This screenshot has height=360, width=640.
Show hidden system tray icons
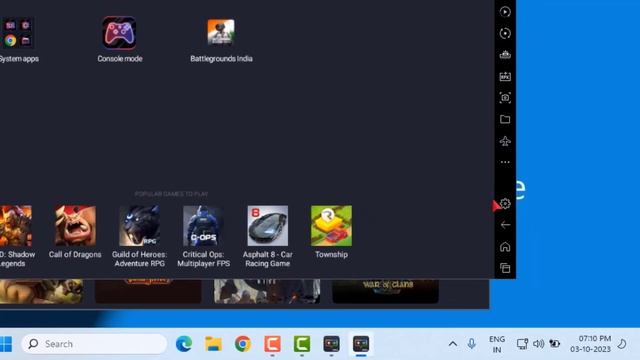point(453,344)
